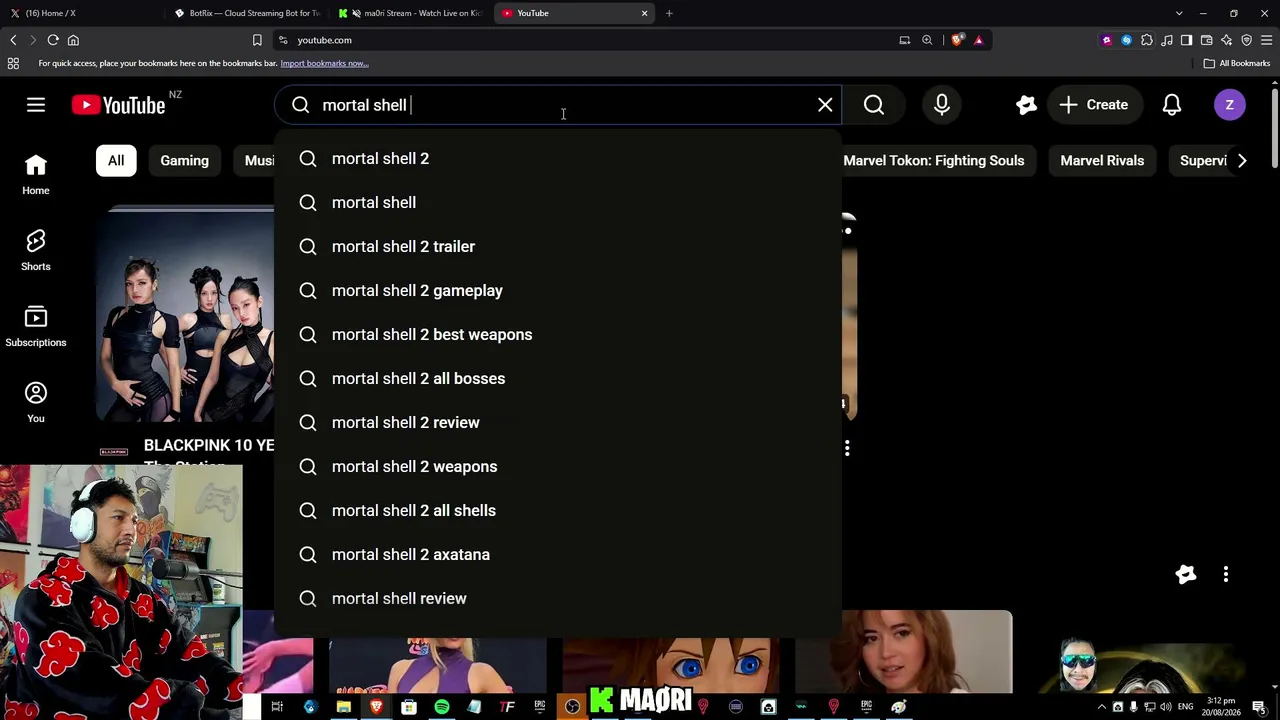Image resolution: width=1280 pixels, height=720 pixels.
Task: Open the Brave main menu
Action: coord(1266,40)
